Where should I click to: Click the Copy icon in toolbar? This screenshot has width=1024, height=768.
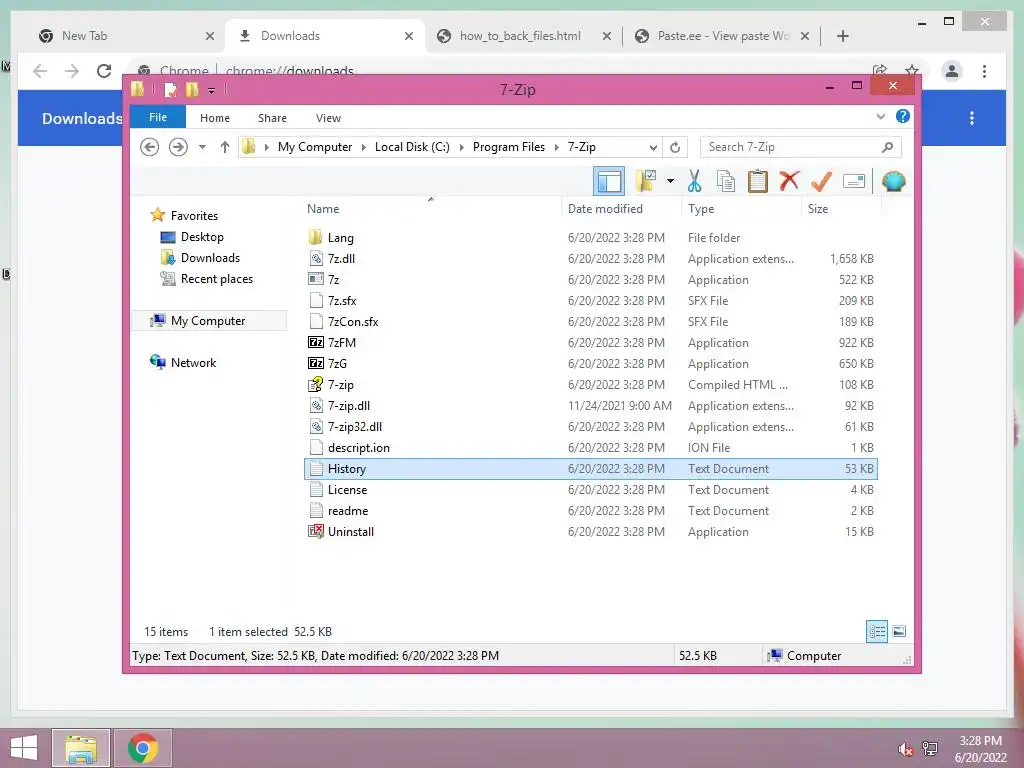click(726, 181)
